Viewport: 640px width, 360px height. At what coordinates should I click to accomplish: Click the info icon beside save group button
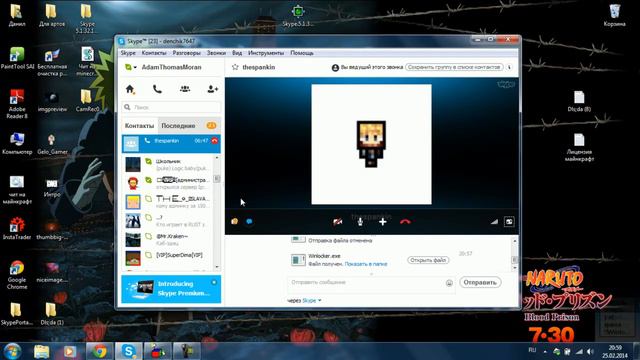(x=509, y=67)
